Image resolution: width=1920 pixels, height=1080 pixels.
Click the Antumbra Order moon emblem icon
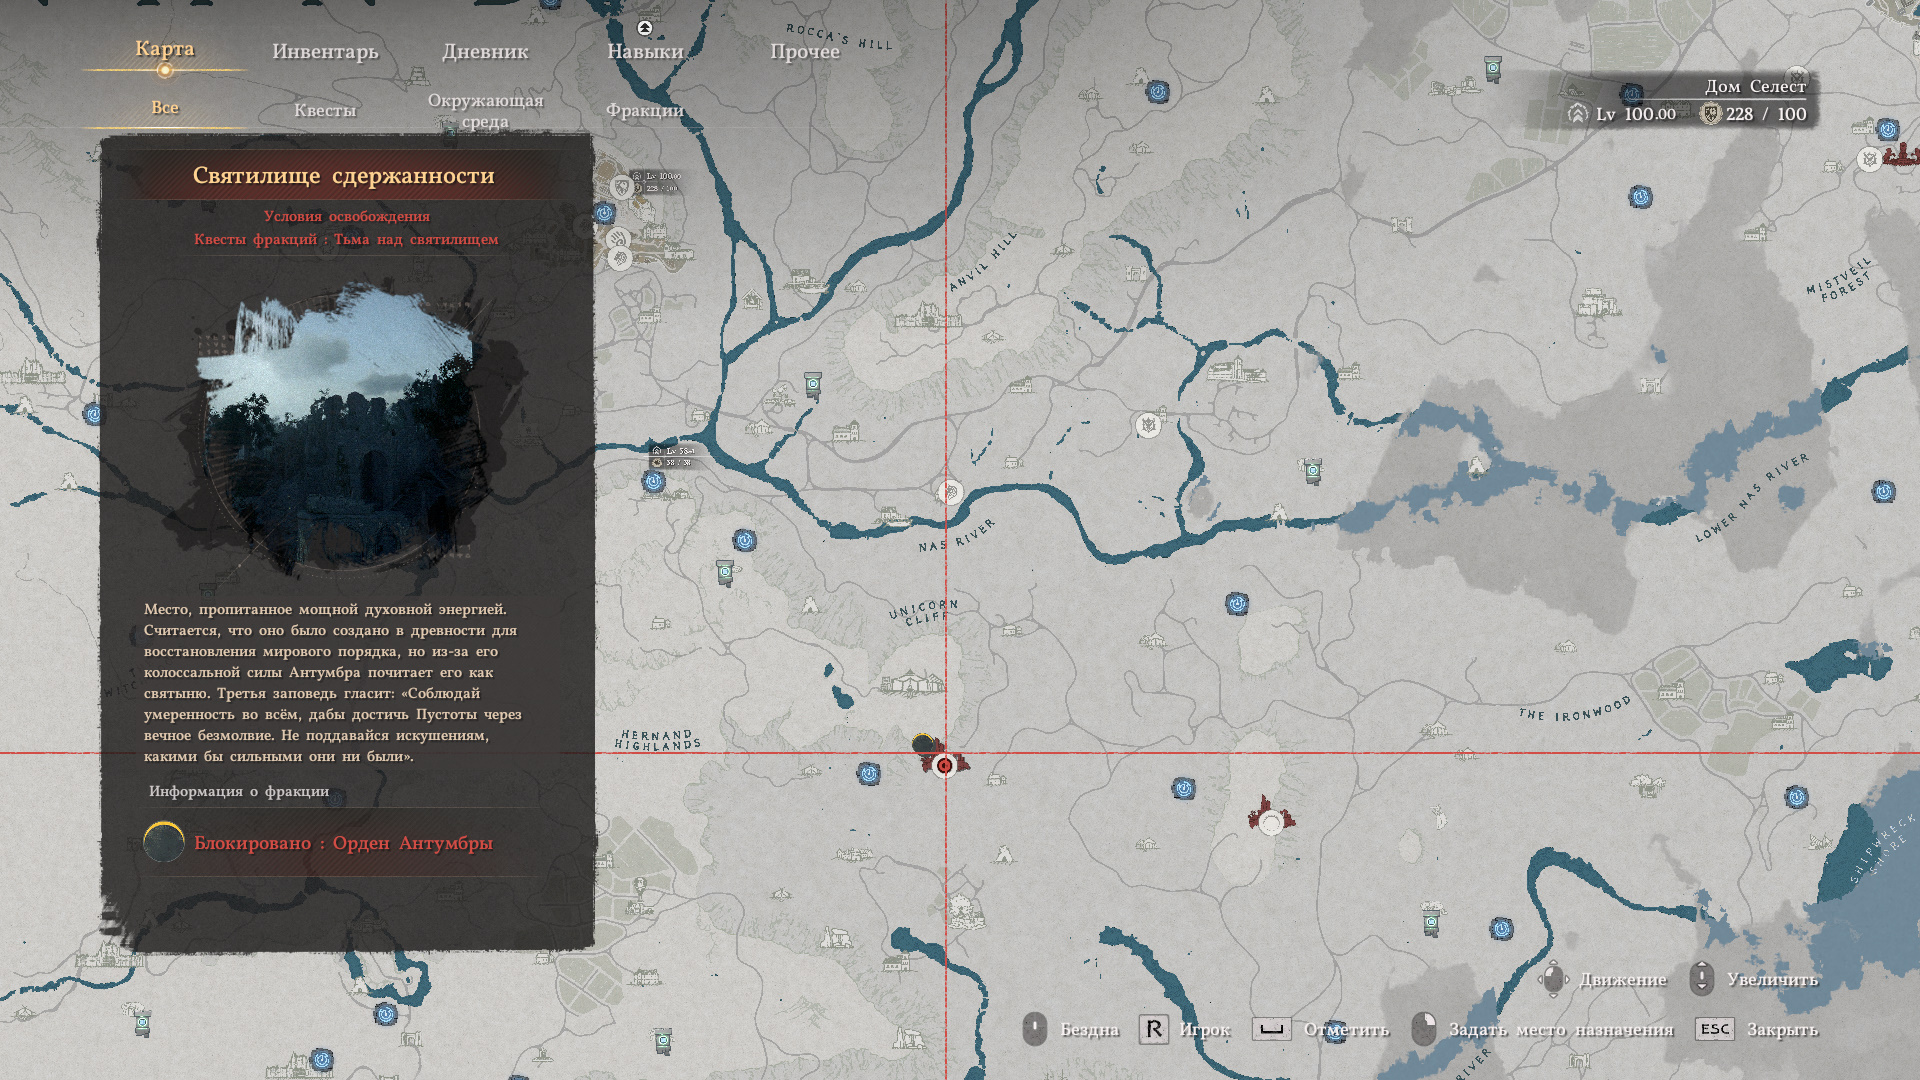point(164,842)
